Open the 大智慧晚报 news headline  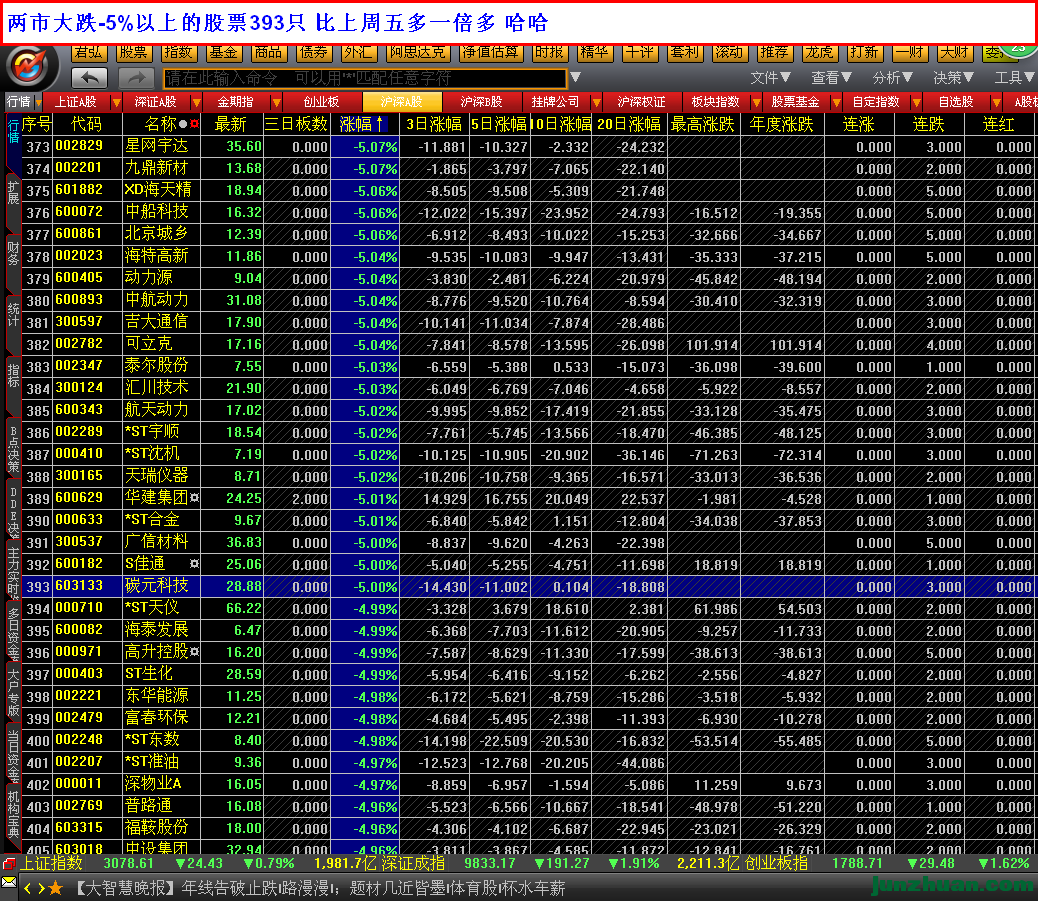click(x=318, y=888)
